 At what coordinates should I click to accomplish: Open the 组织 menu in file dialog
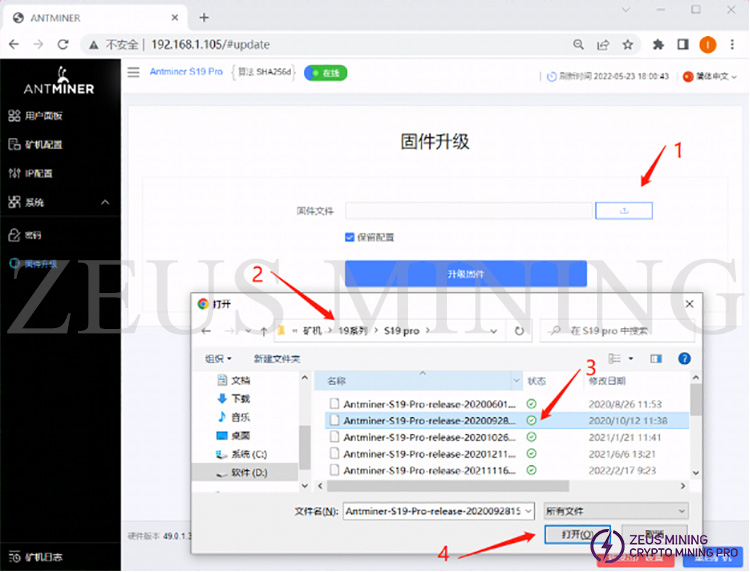coord(218,358)
